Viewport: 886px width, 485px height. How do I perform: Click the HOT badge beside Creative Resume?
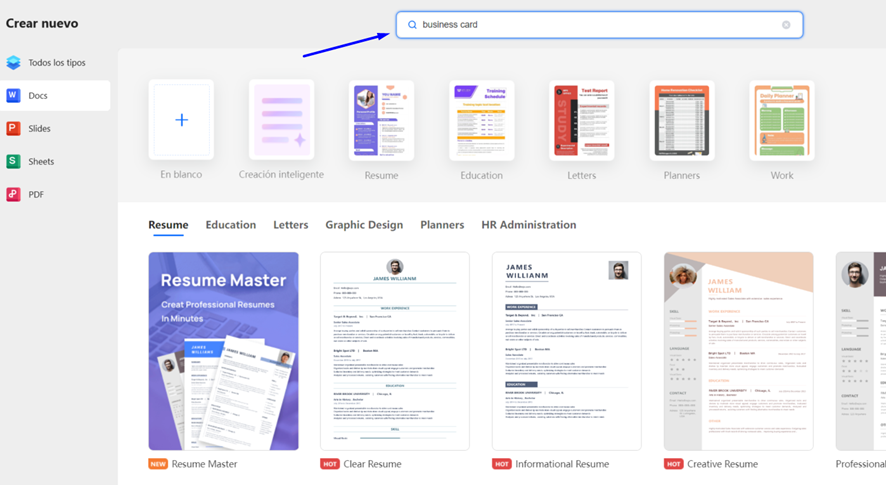click(674, 464)
